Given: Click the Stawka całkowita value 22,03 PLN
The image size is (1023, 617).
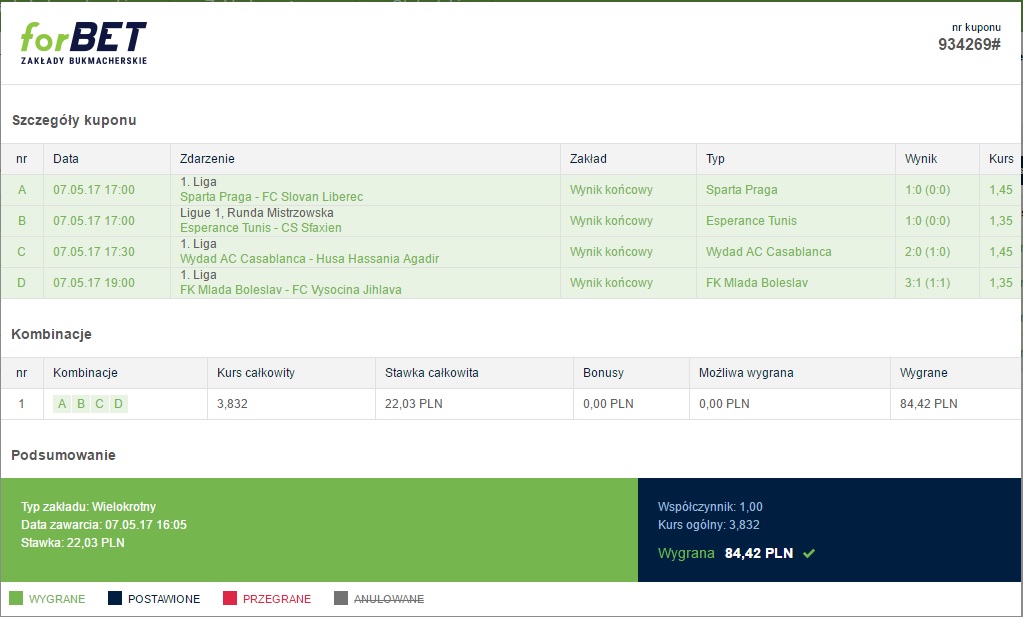Looking at the screenshot, I should click(414, 404).
